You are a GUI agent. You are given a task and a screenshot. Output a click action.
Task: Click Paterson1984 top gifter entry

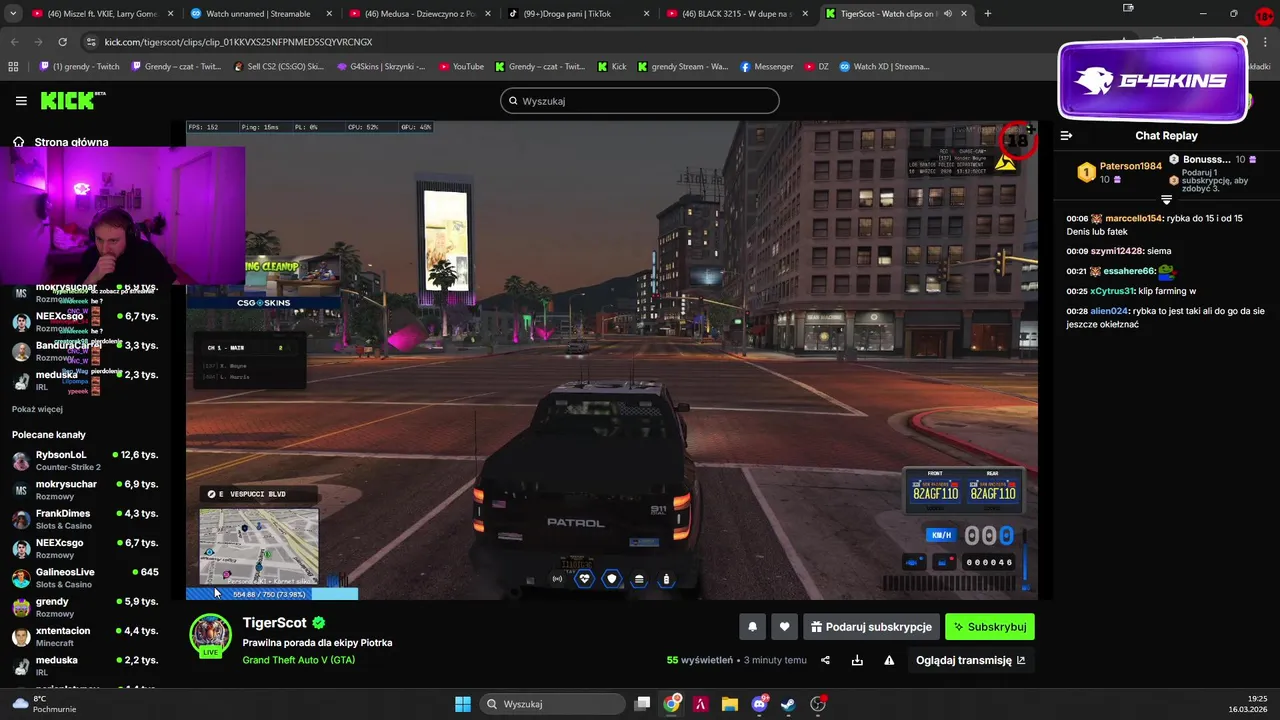pyautogui.click(x=1120, y=172)
